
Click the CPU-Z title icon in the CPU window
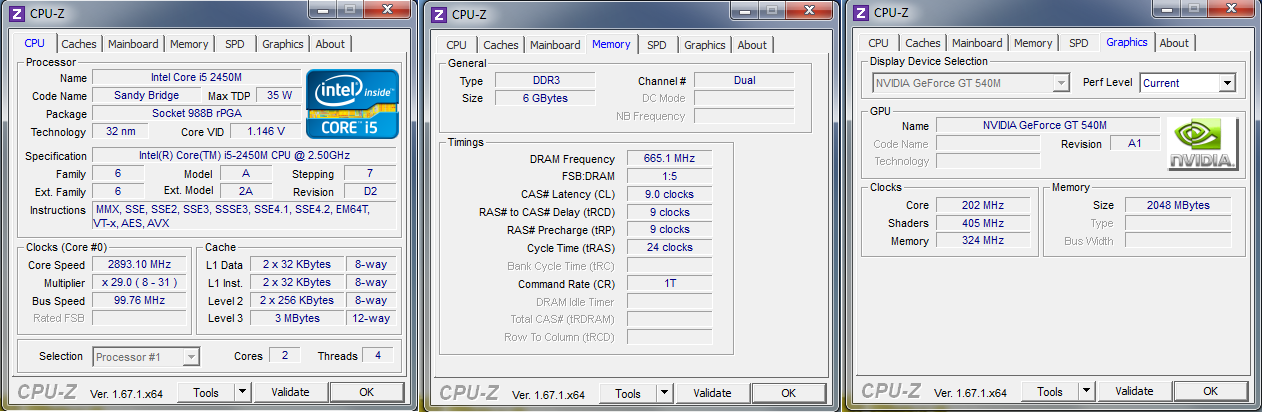coord(16,13)
